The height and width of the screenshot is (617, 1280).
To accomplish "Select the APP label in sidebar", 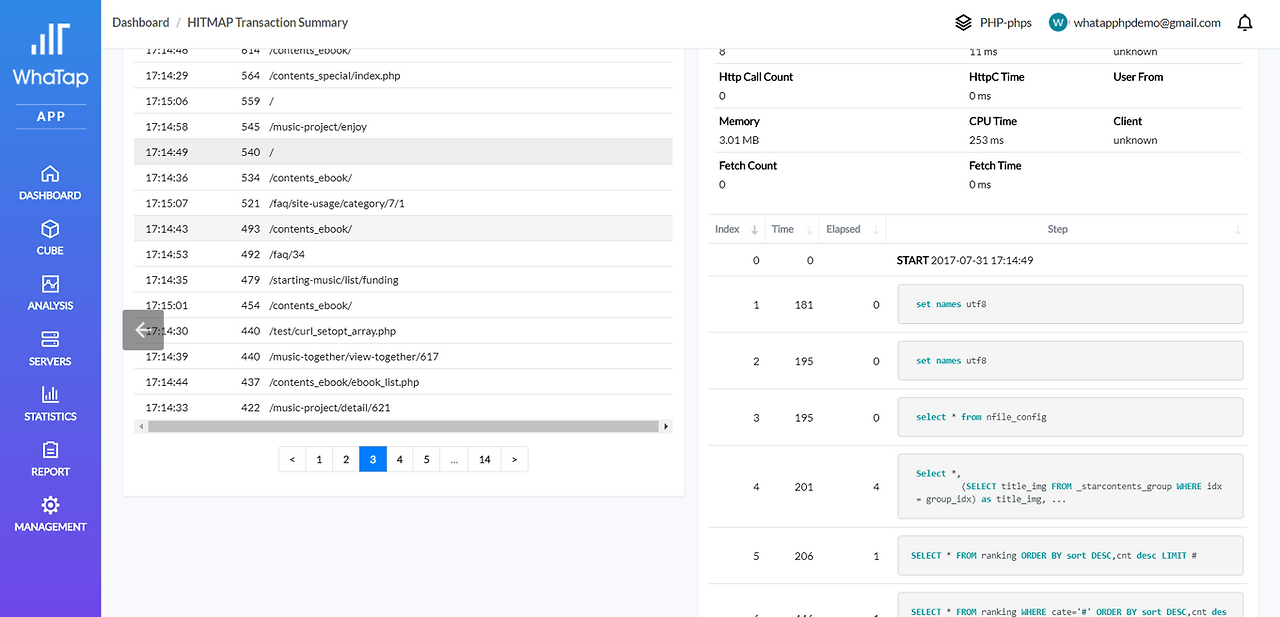I will pyautogui.click(x=50, y=116).
